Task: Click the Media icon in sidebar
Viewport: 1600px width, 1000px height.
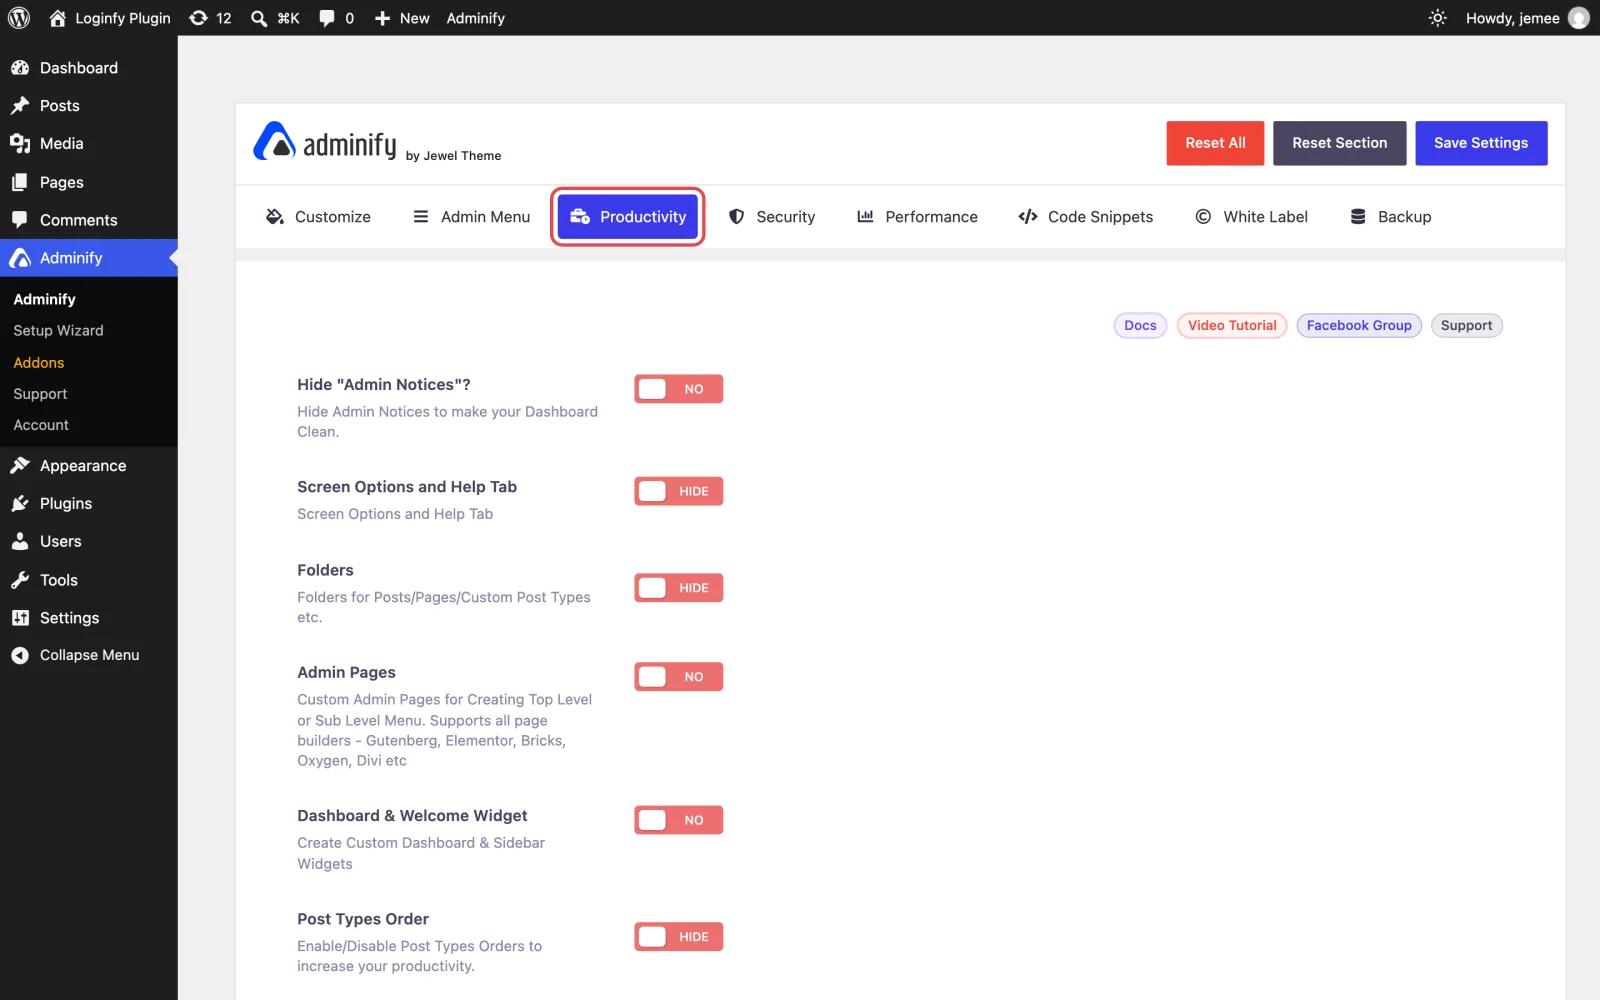Action: click(x=20, y=144)
